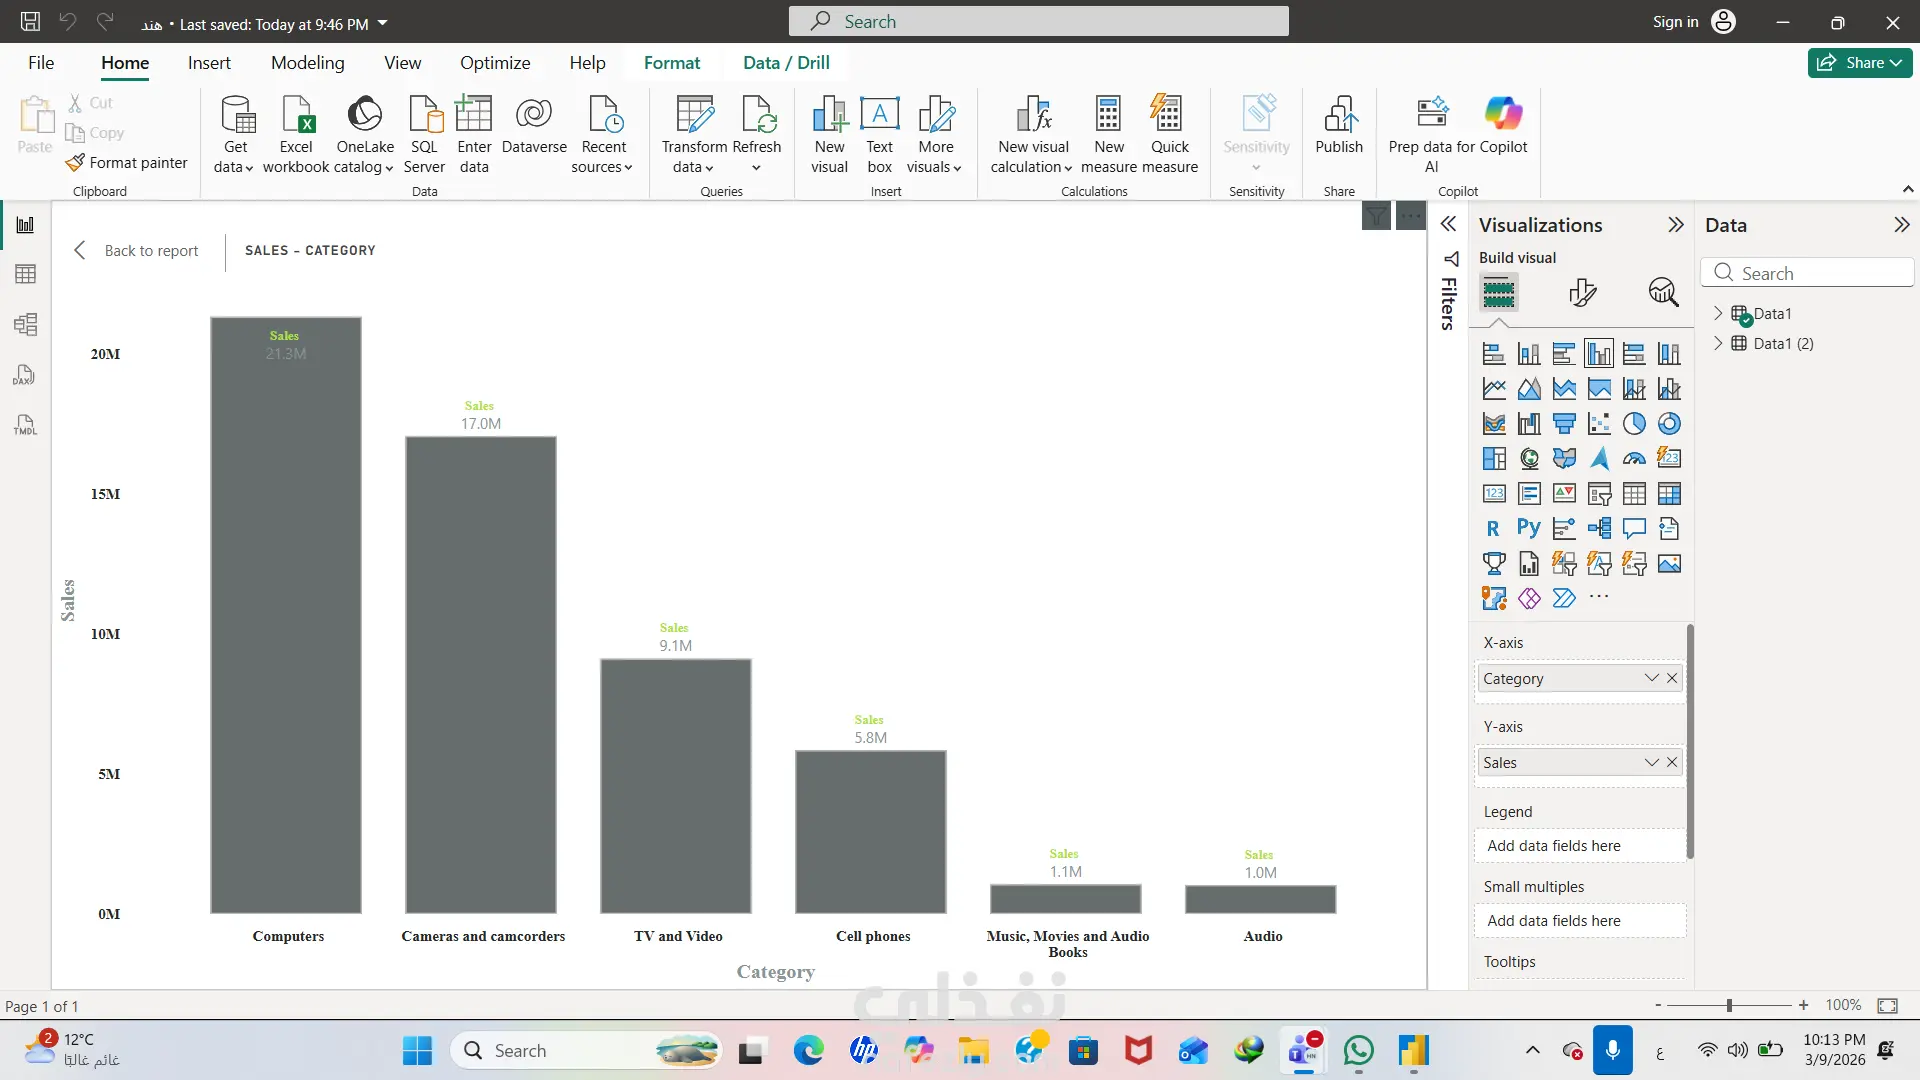Choose the donut chart visualization
This screenshot has height=1080, width=1920.
click(1669, 424)
